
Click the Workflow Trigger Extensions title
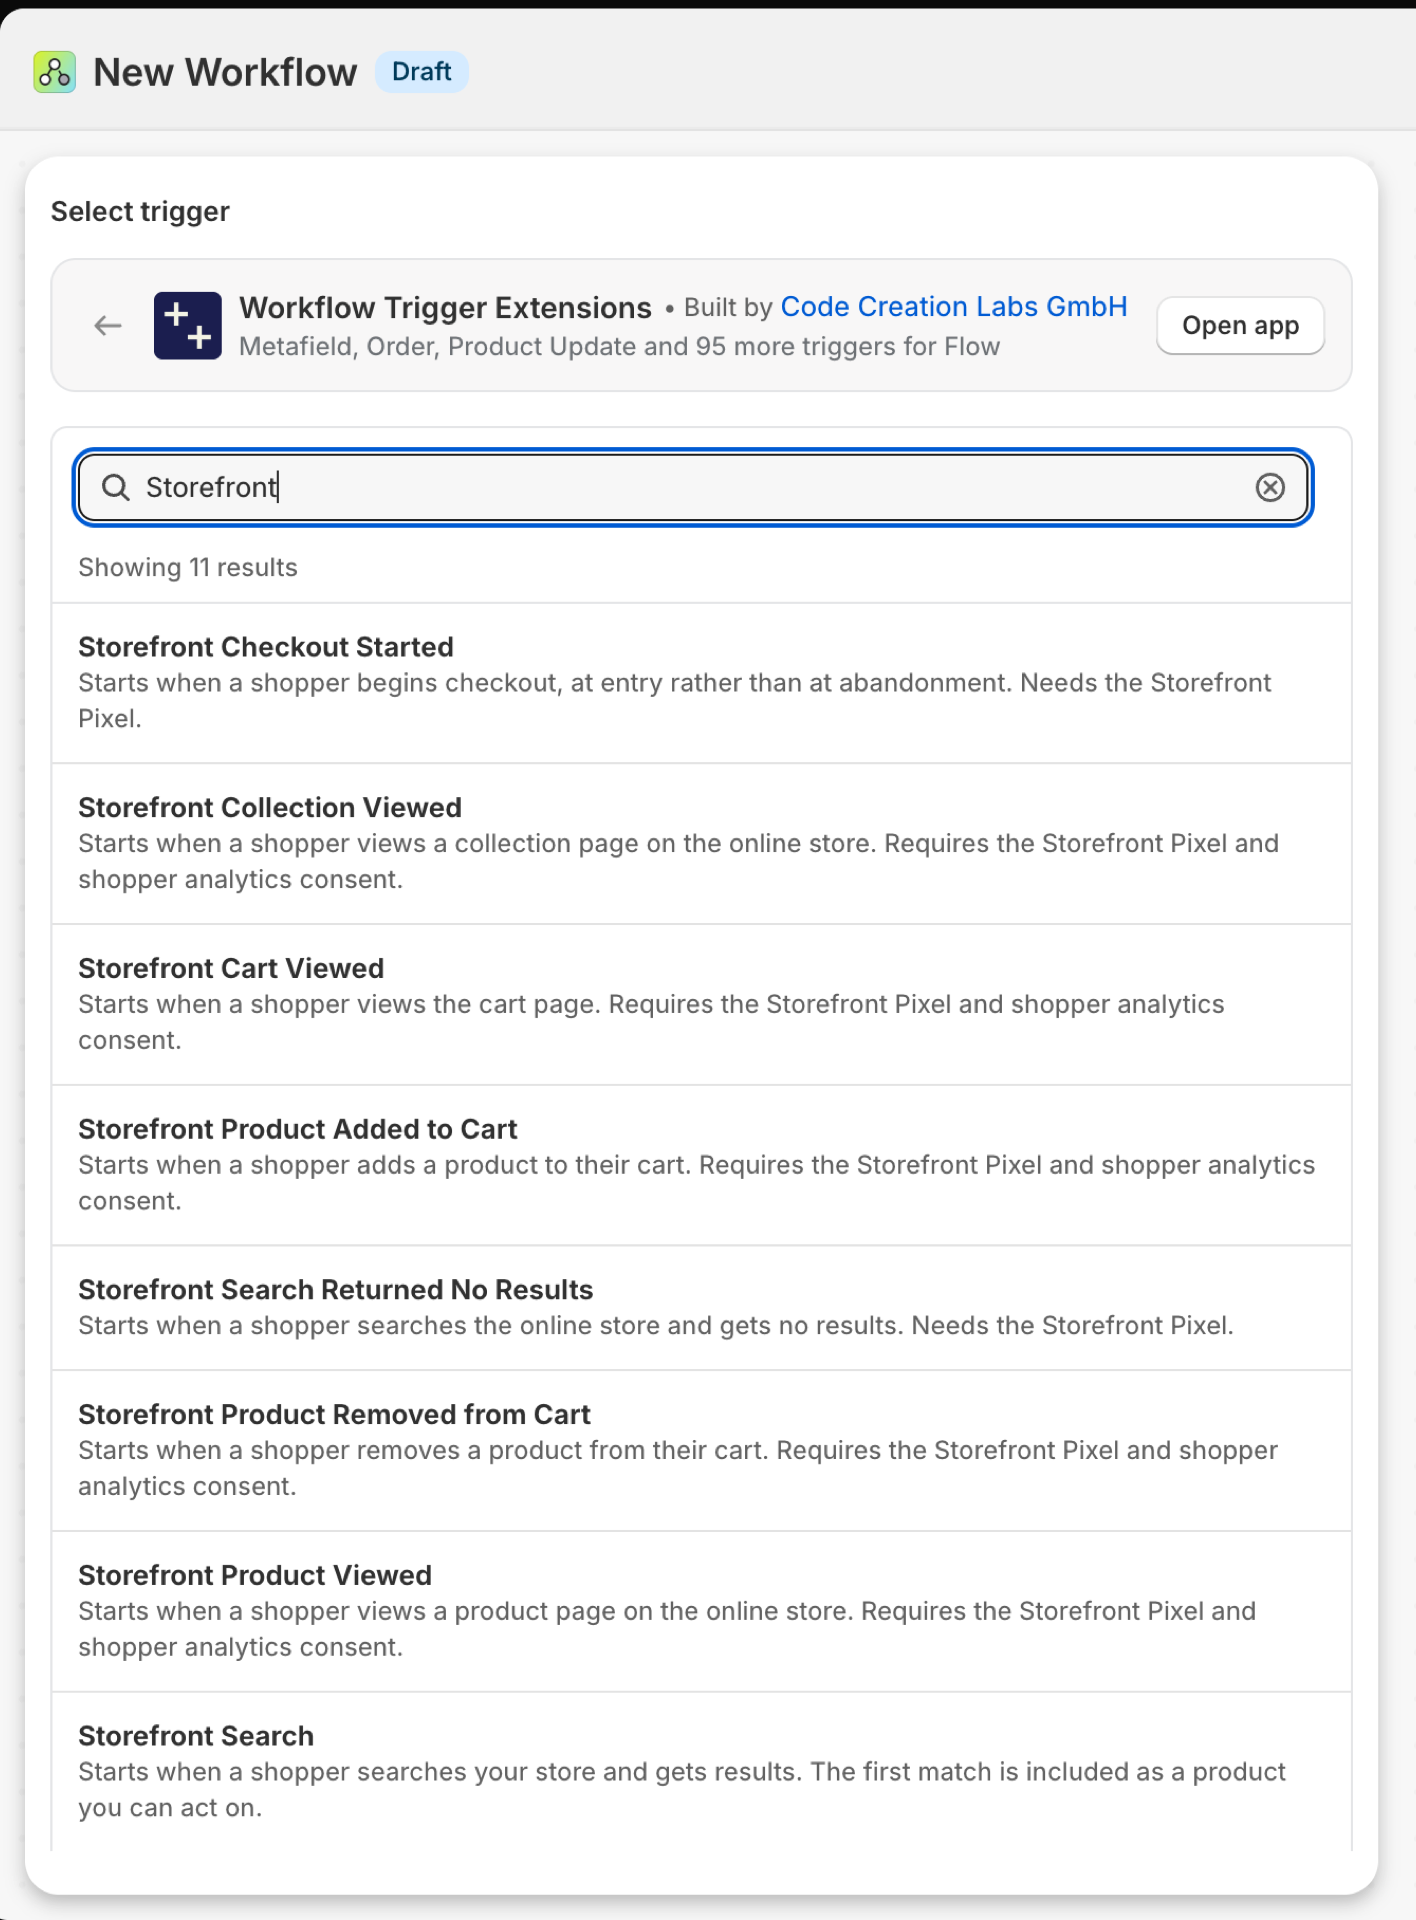[445, 307]
